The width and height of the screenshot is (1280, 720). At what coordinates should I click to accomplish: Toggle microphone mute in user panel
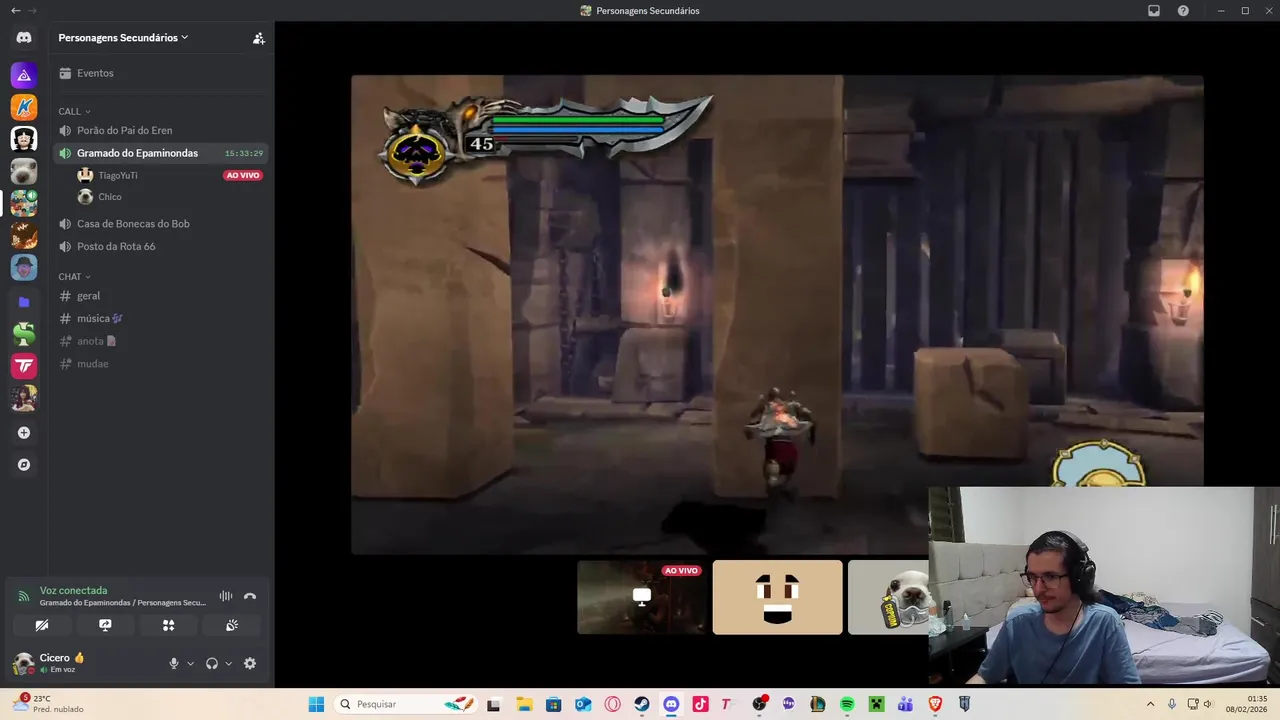pos(173,664)
